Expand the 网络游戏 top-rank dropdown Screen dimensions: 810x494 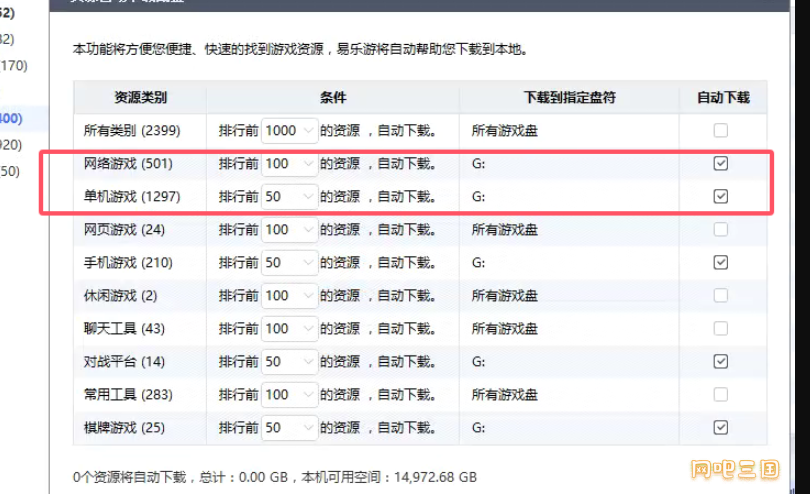289,163
